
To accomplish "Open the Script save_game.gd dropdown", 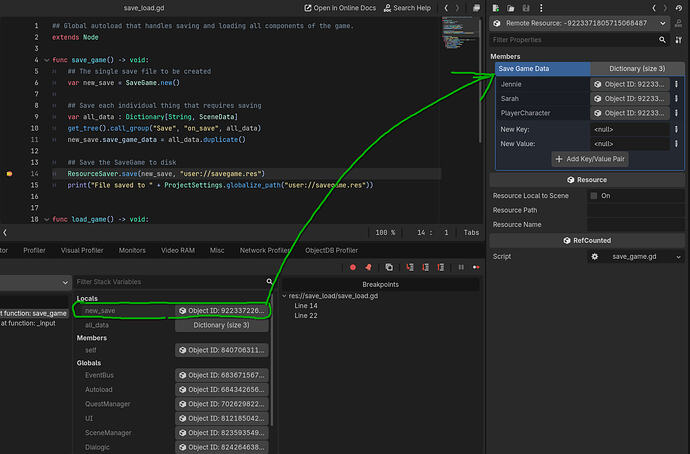I will pyautogui.click(x=679, y=256).
